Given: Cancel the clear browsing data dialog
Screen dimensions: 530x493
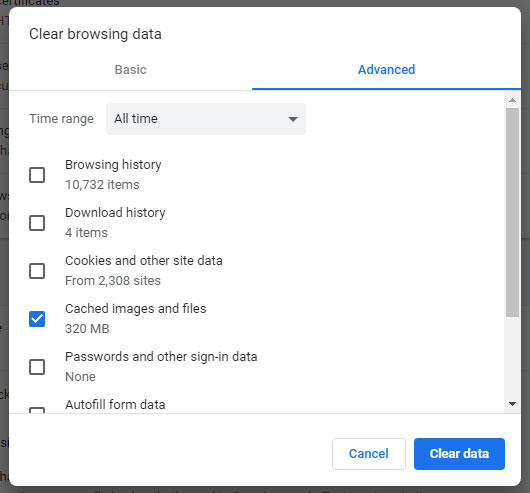Looking at the screenshot, I should click(x=369, y=454).
